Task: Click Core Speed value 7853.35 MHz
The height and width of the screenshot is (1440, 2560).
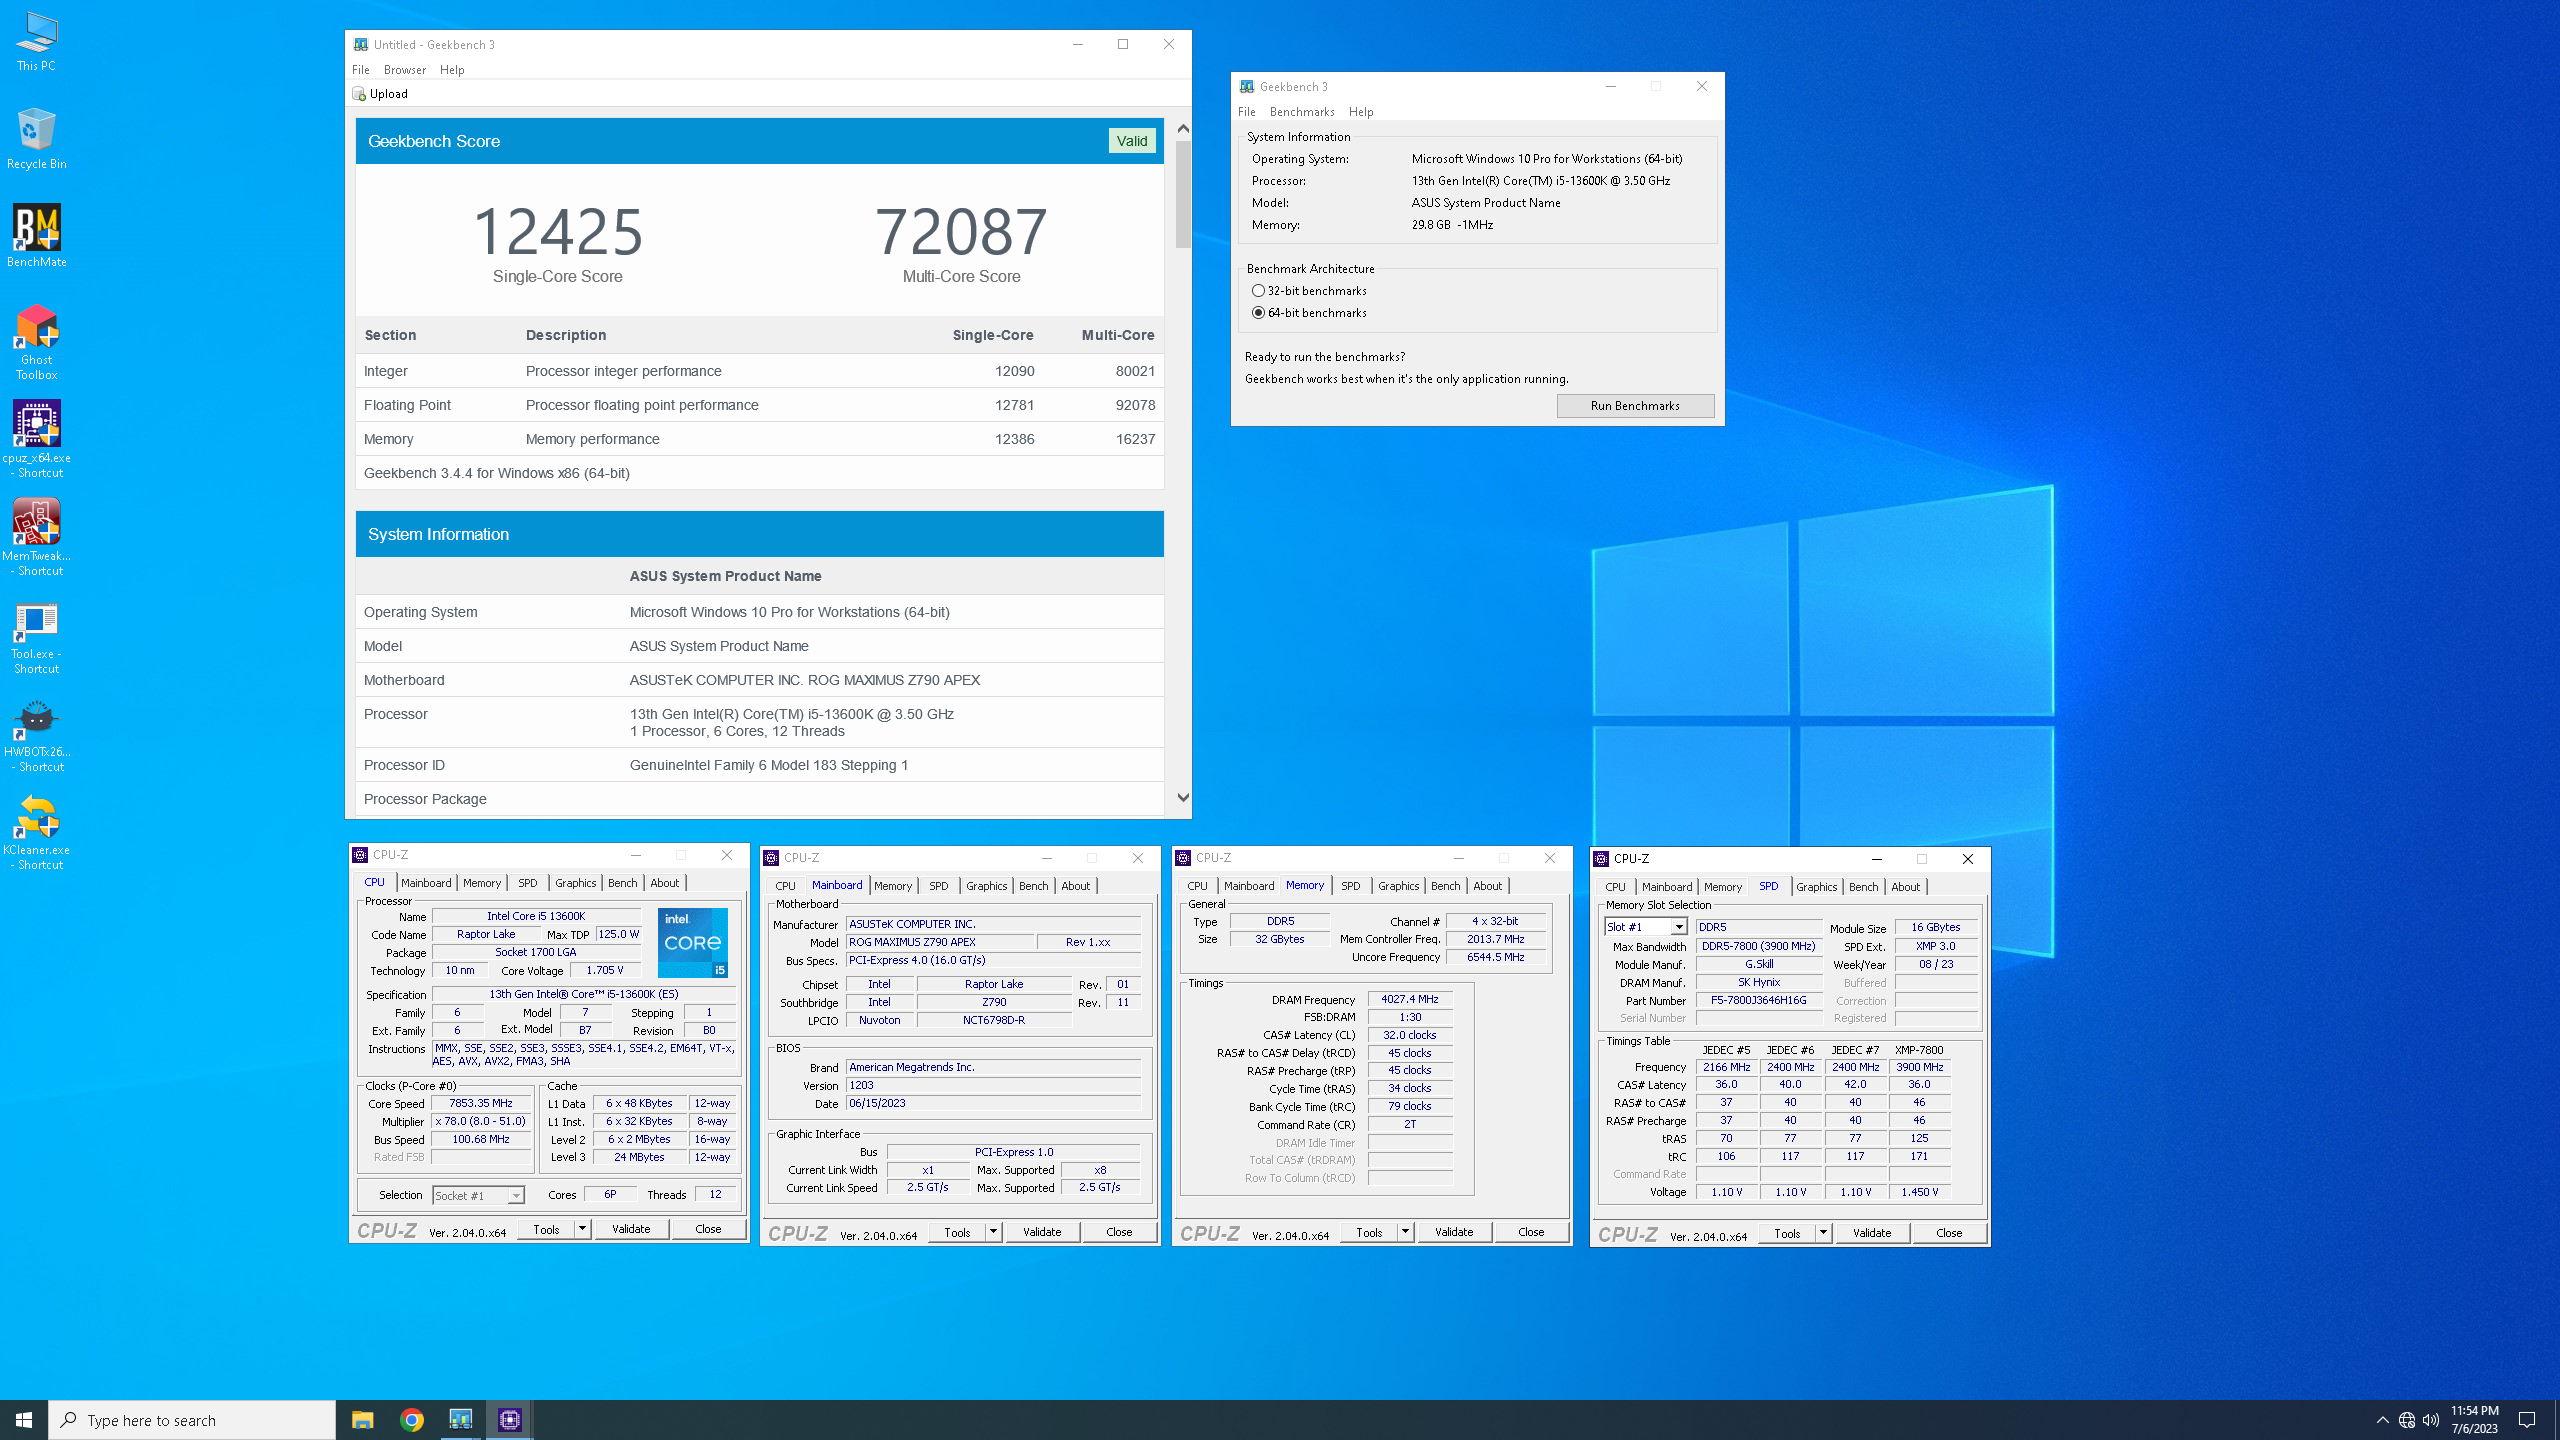Action: click(x=481, y=1104)
